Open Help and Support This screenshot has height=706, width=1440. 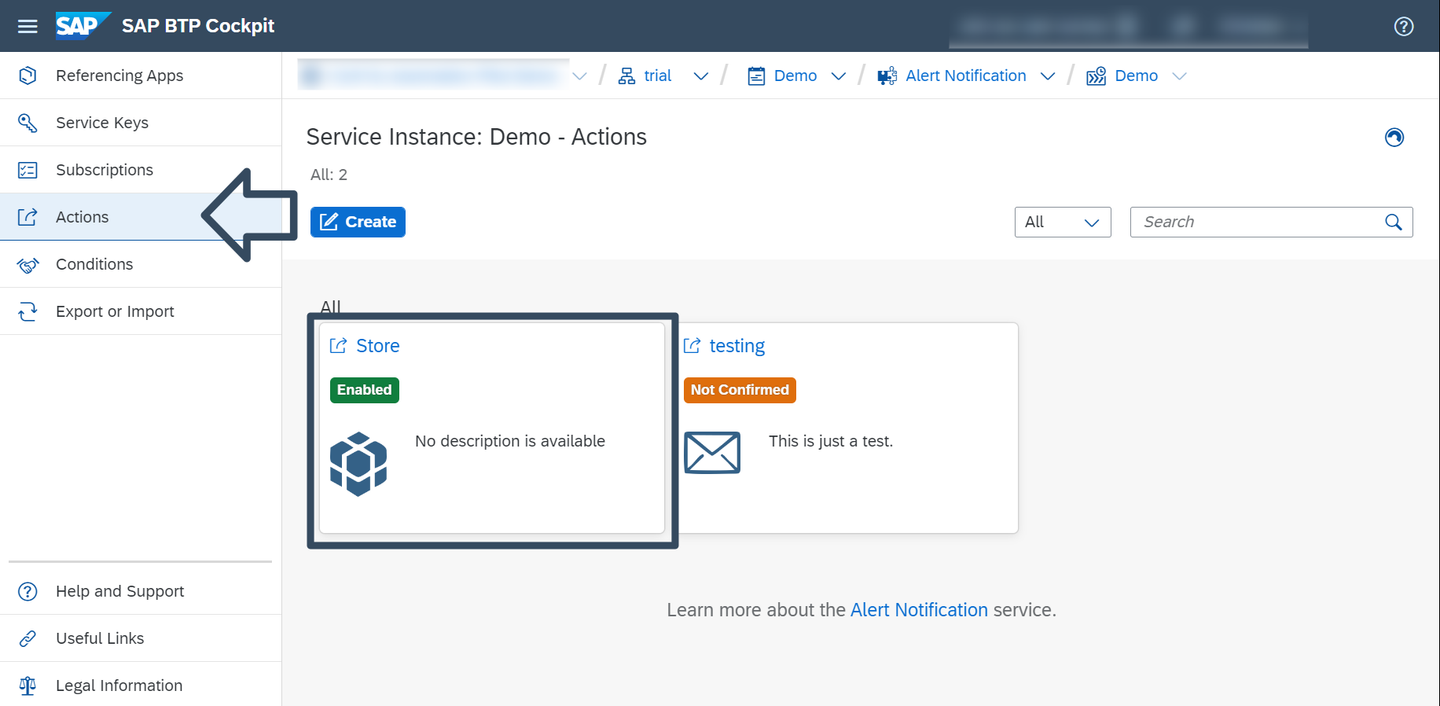[x=140, y=591]
